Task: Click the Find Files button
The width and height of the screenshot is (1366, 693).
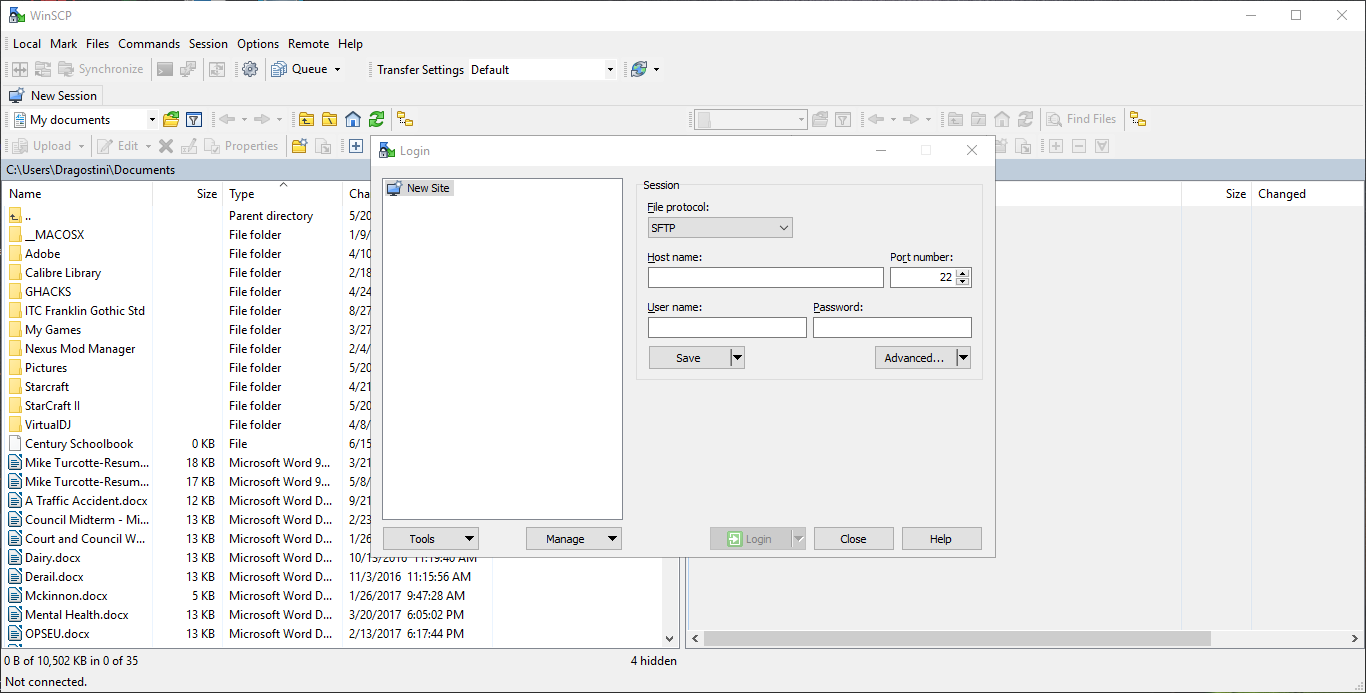Action: click(1081, 119)
